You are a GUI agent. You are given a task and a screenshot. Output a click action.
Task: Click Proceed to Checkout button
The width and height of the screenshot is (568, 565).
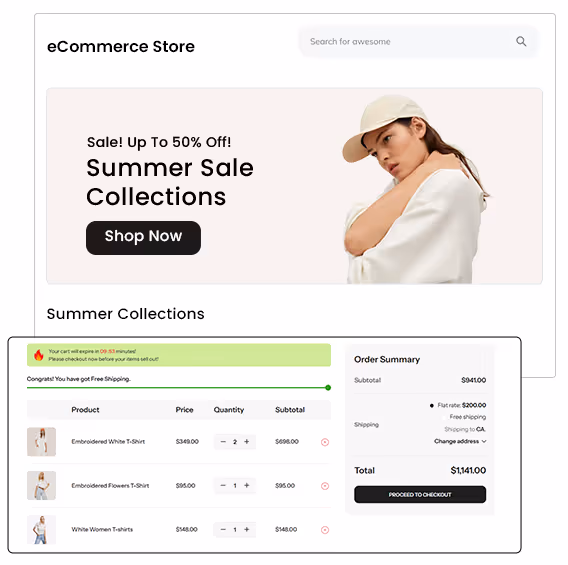click(420, 494)
